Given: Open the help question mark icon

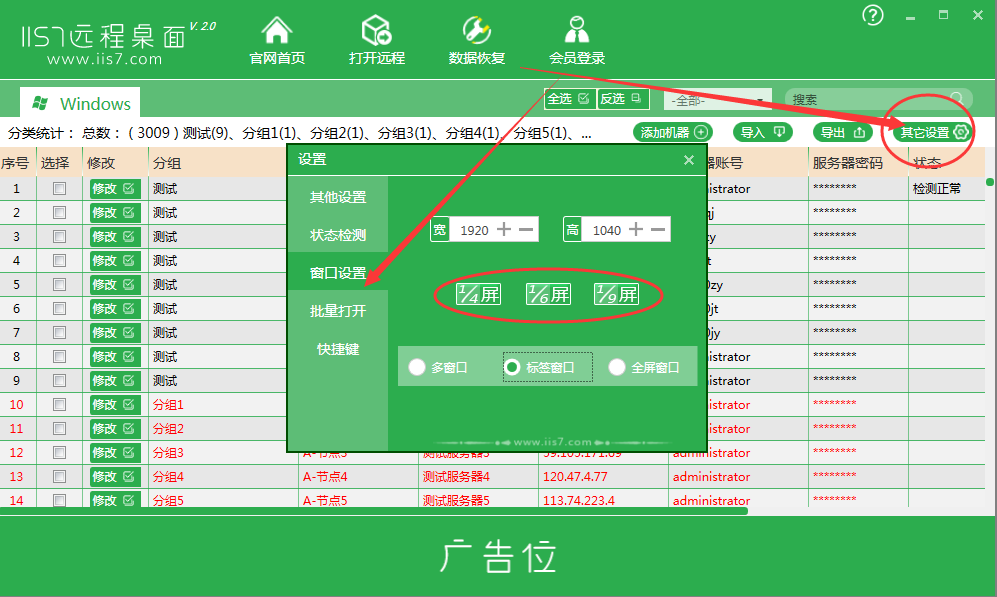Looking at the screenshot, I should pyautogui.click(x=873, y=15).
